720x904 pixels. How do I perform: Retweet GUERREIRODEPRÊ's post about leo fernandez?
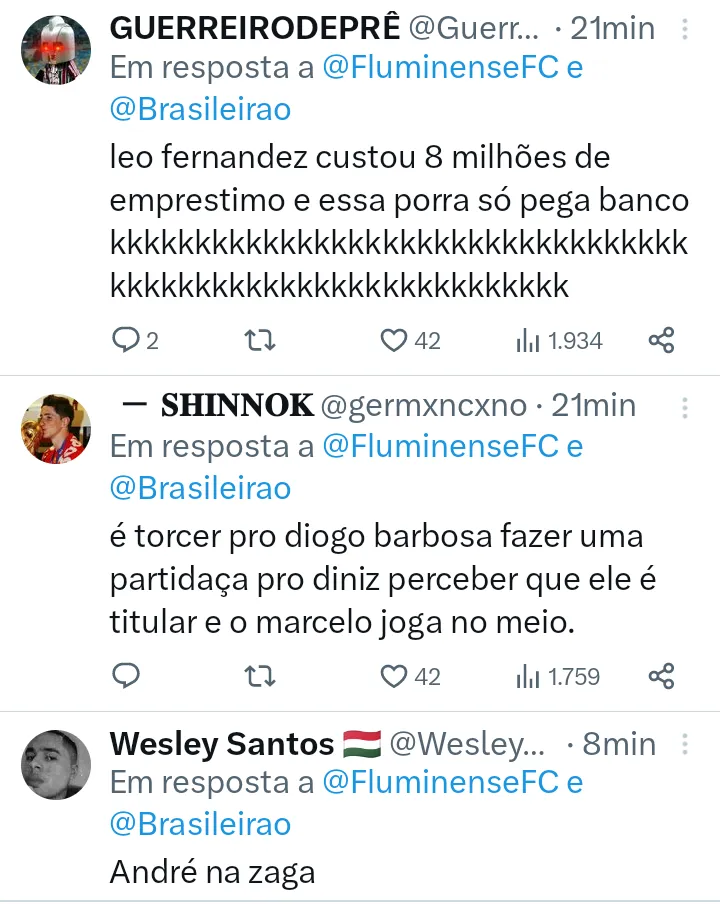(x=260, y=341)
